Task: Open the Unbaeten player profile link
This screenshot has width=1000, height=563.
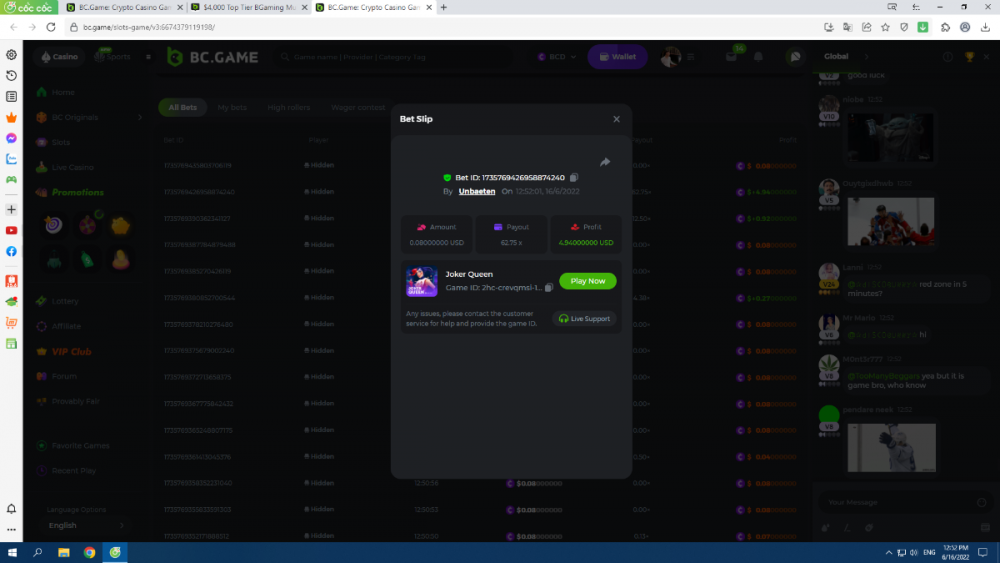Action: coord(477,191)
